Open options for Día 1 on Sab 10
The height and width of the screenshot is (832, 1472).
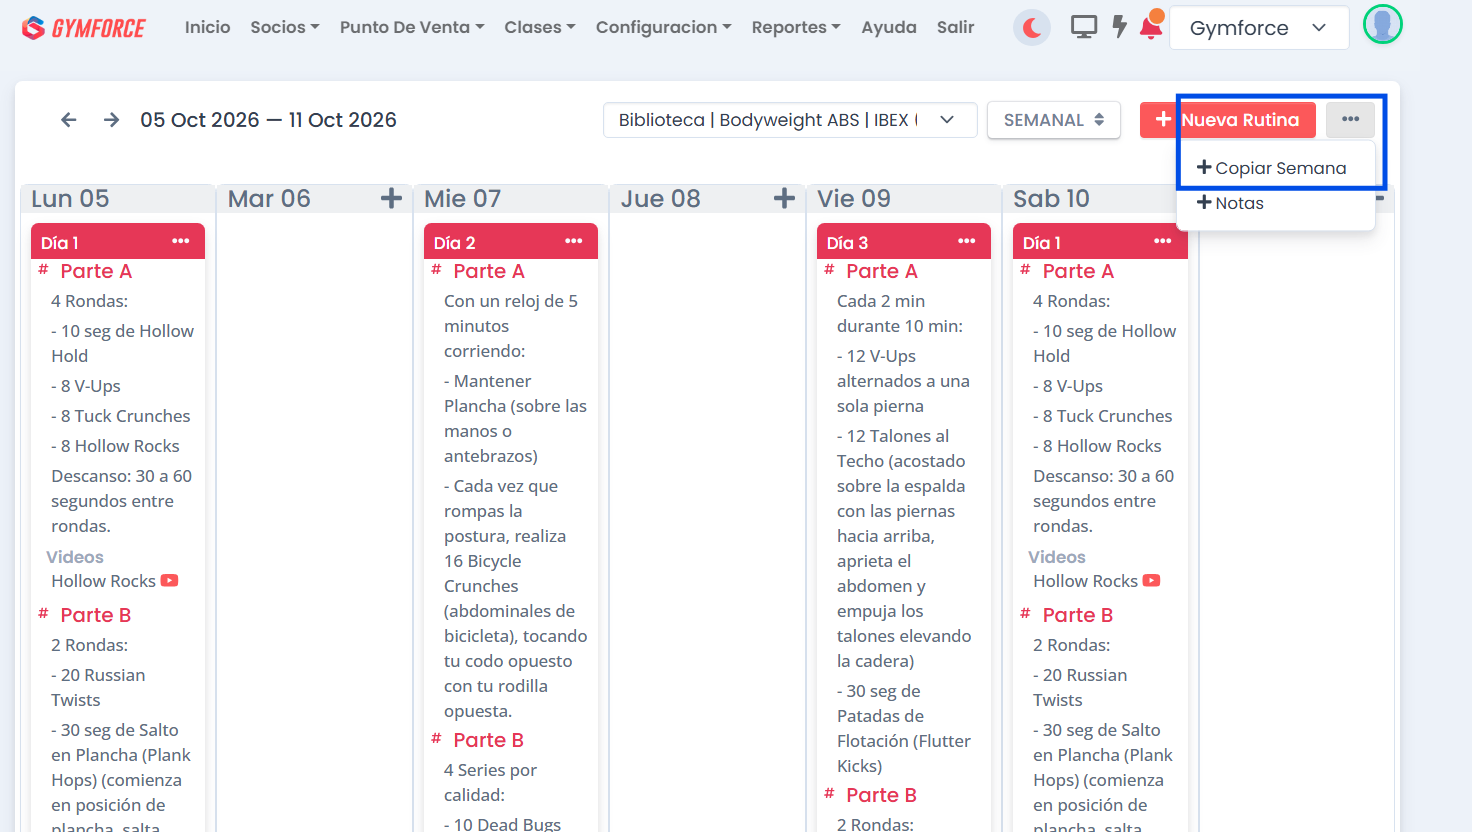click(1162, 241)
